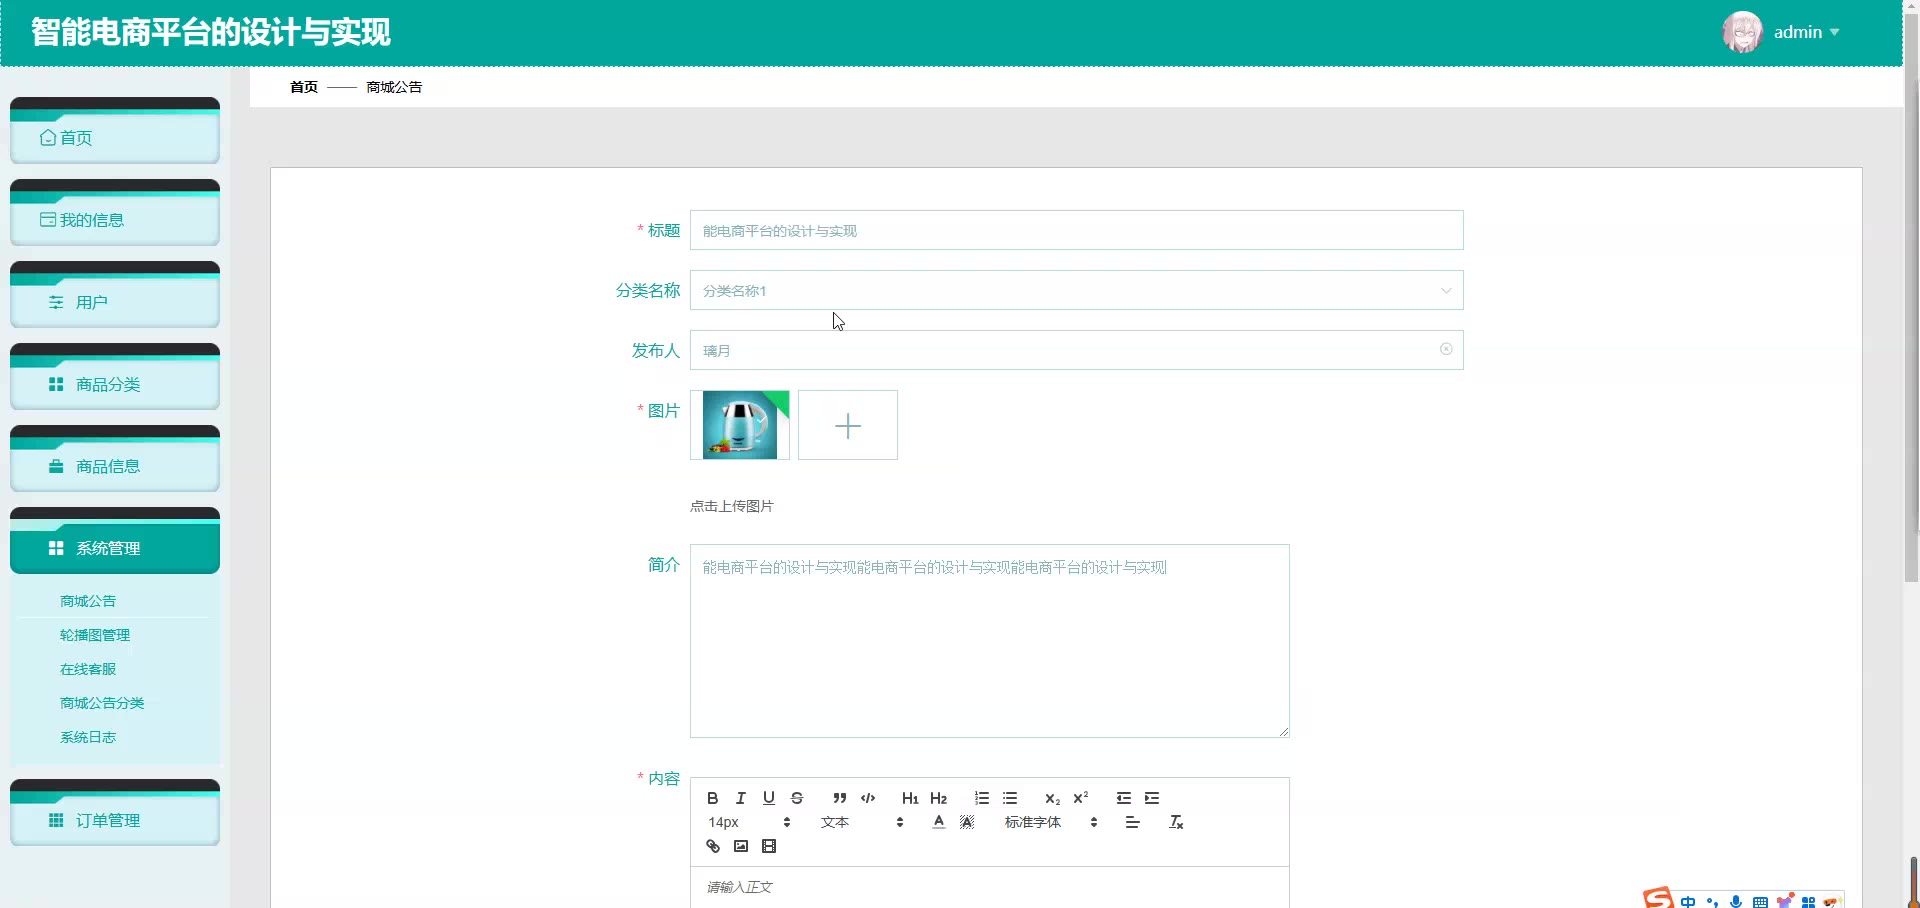Switch Sogou input language via 中 icon
Image resolution: width=1920 pixels, height=908 pixels.
[x=1688, y=902]
